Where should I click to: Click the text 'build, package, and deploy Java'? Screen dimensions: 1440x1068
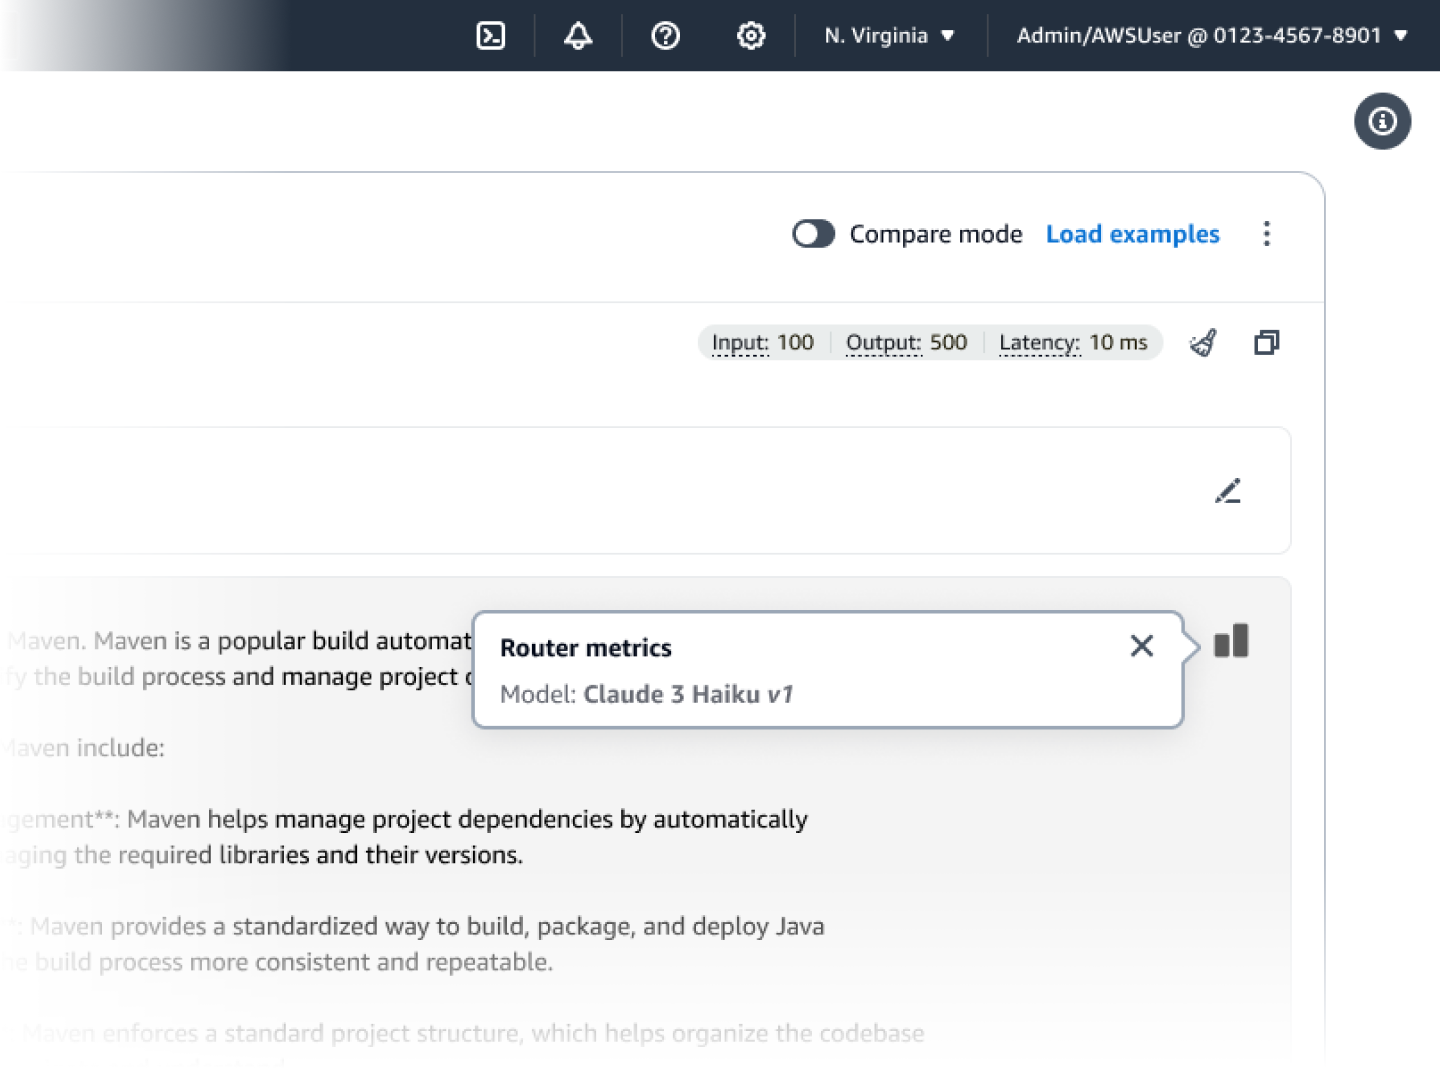pos(646,927)
